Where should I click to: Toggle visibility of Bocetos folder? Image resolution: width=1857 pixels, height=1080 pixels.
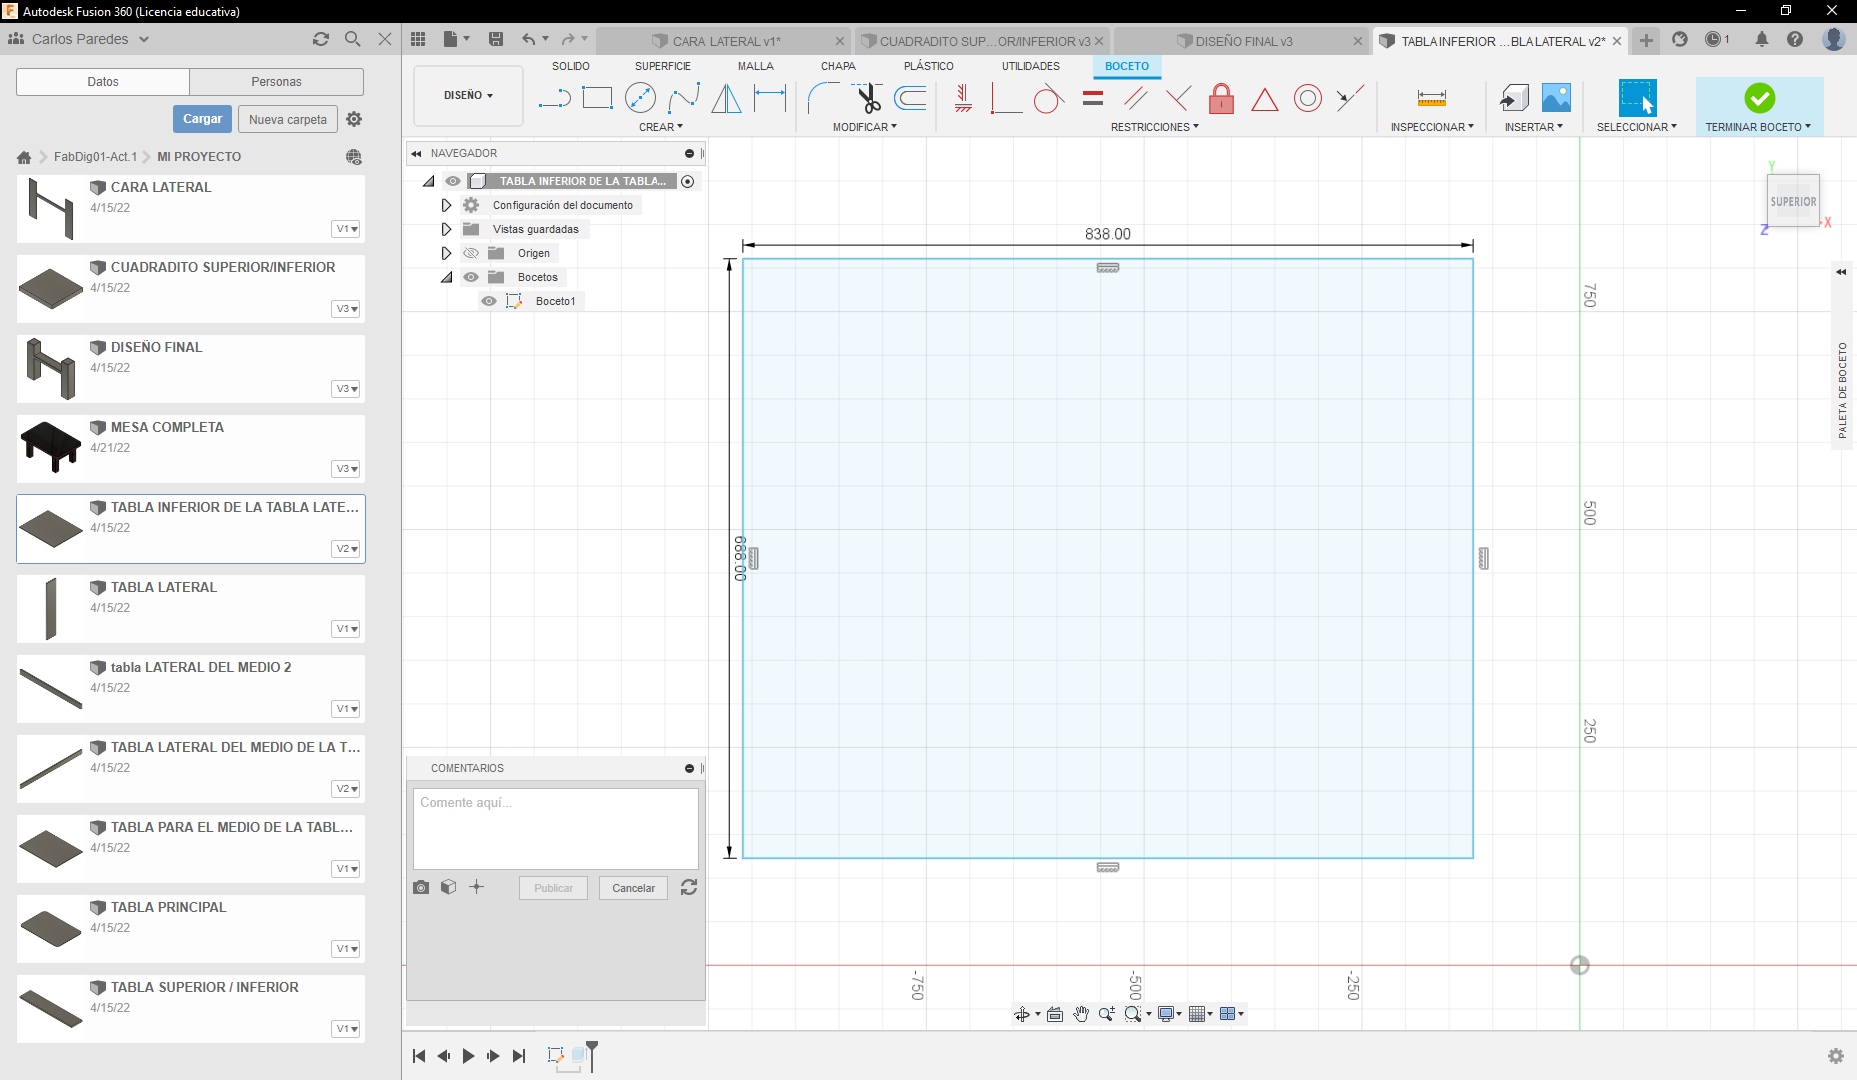pyautogui.click(x=471, y=277)
